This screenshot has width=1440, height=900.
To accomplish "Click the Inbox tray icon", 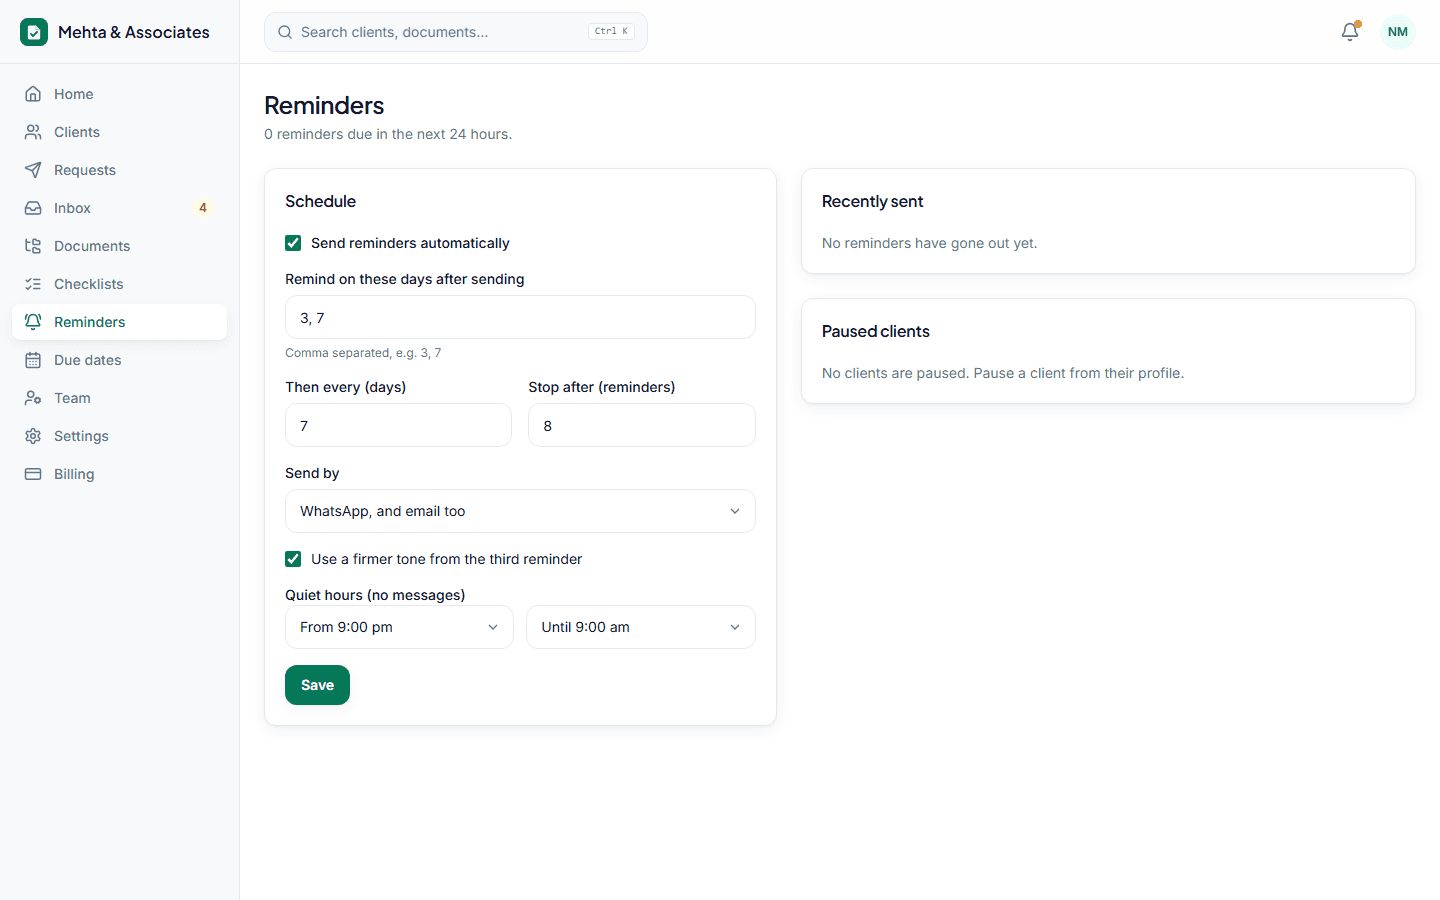I will pyautogui.click(x=33, y=208).
